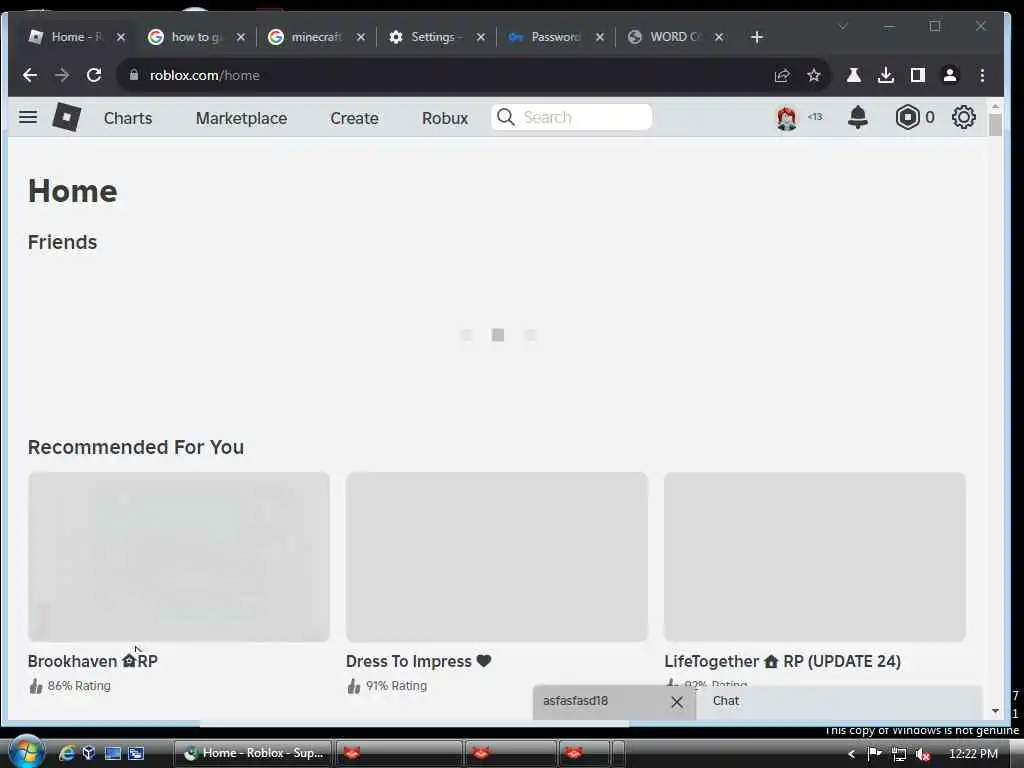Viewport: 1024px width, 768px height.
Task: Click the Brookhaven RP title link
Action: (93, 662)
